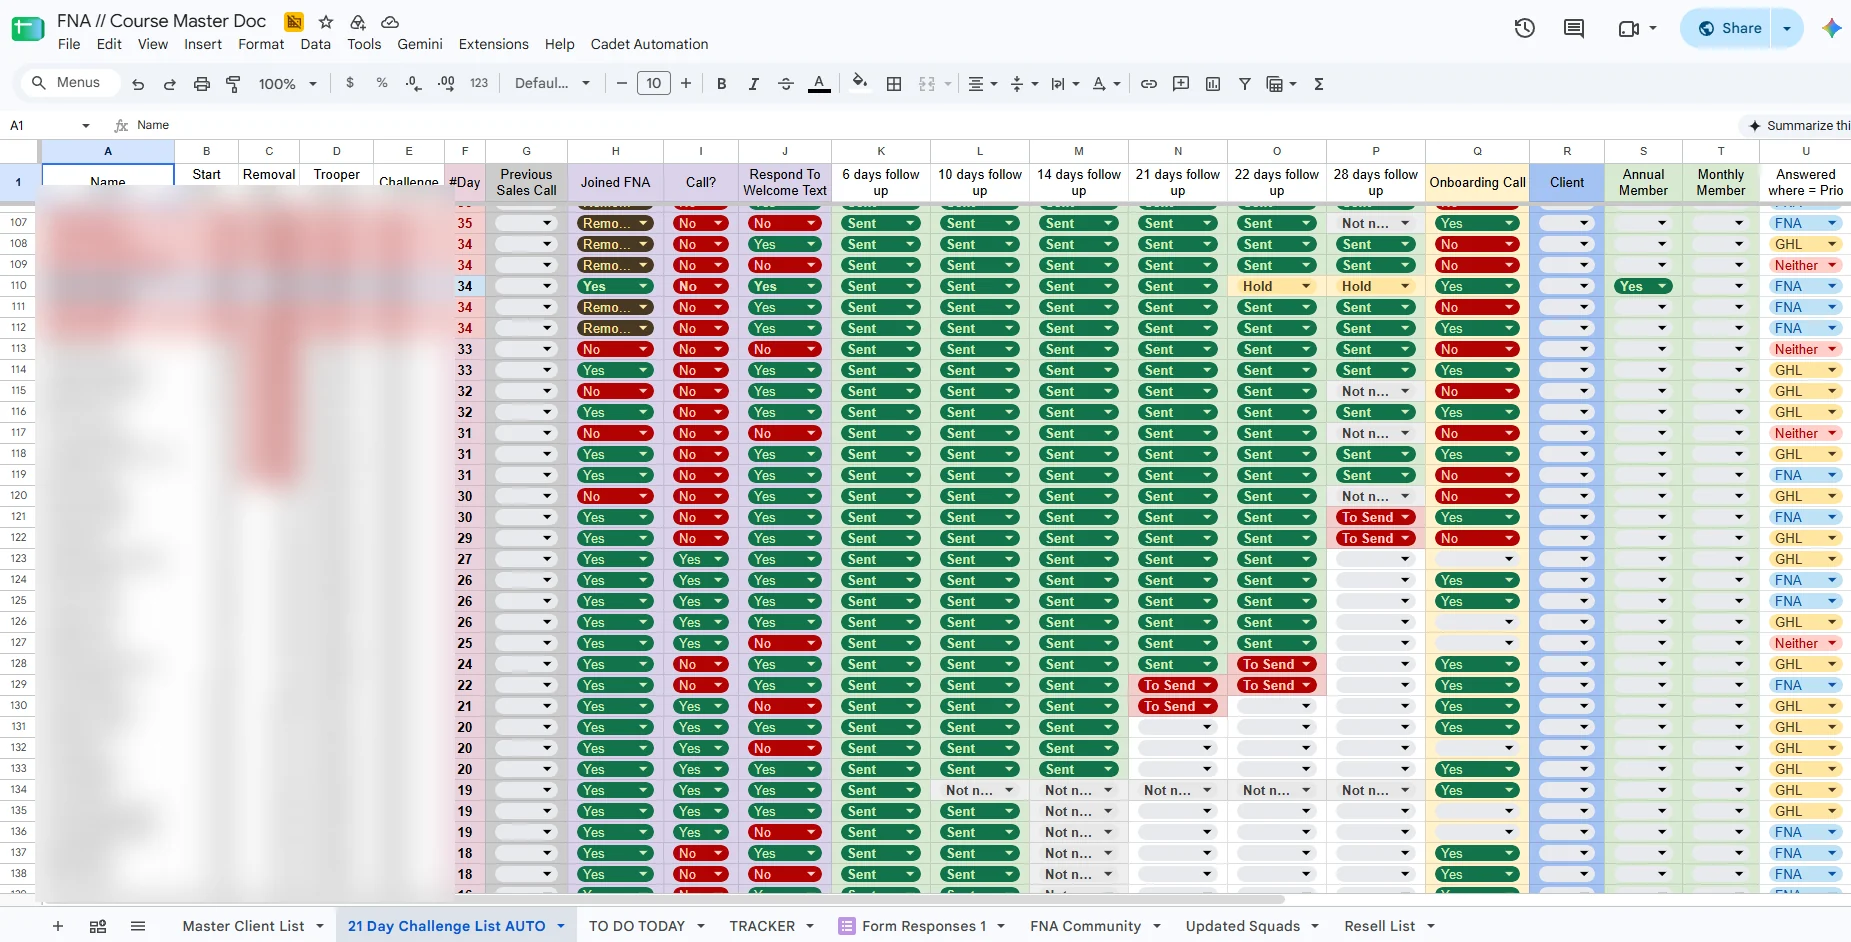
Task: Increase decimal places icon
Action: point(446,83)
